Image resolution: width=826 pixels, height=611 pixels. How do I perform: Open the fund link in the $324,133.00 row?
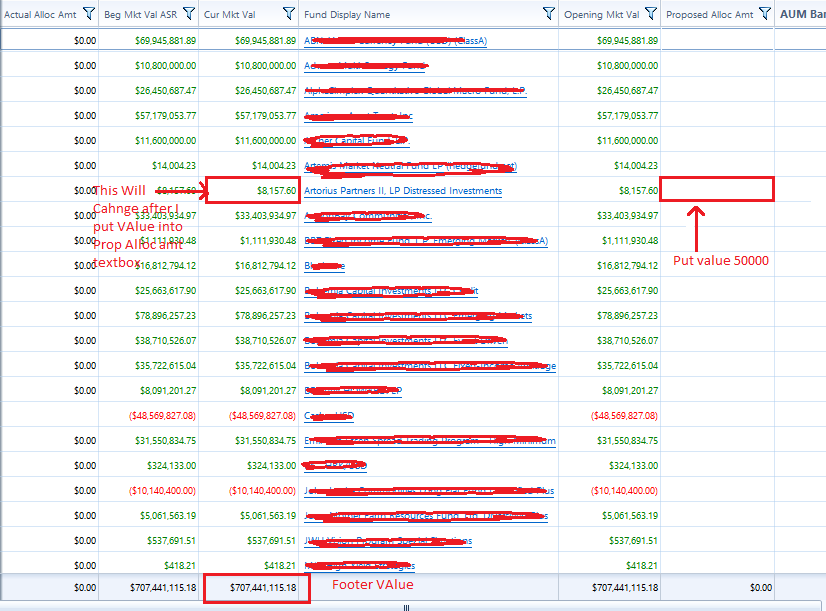[x=335, y=466]
